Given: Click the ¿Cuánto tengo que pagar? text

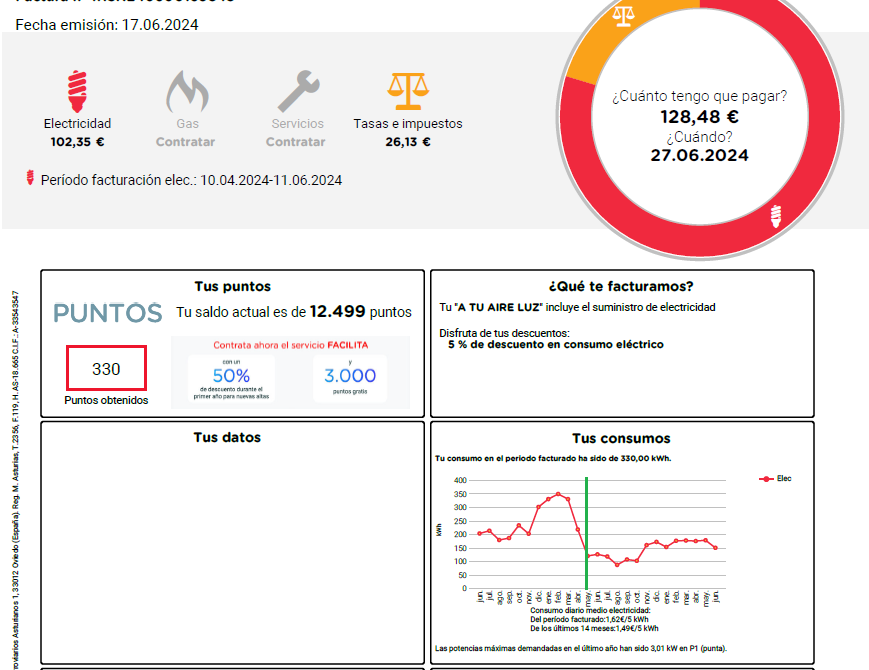Looking at the screenshot, I should (699, 96).
